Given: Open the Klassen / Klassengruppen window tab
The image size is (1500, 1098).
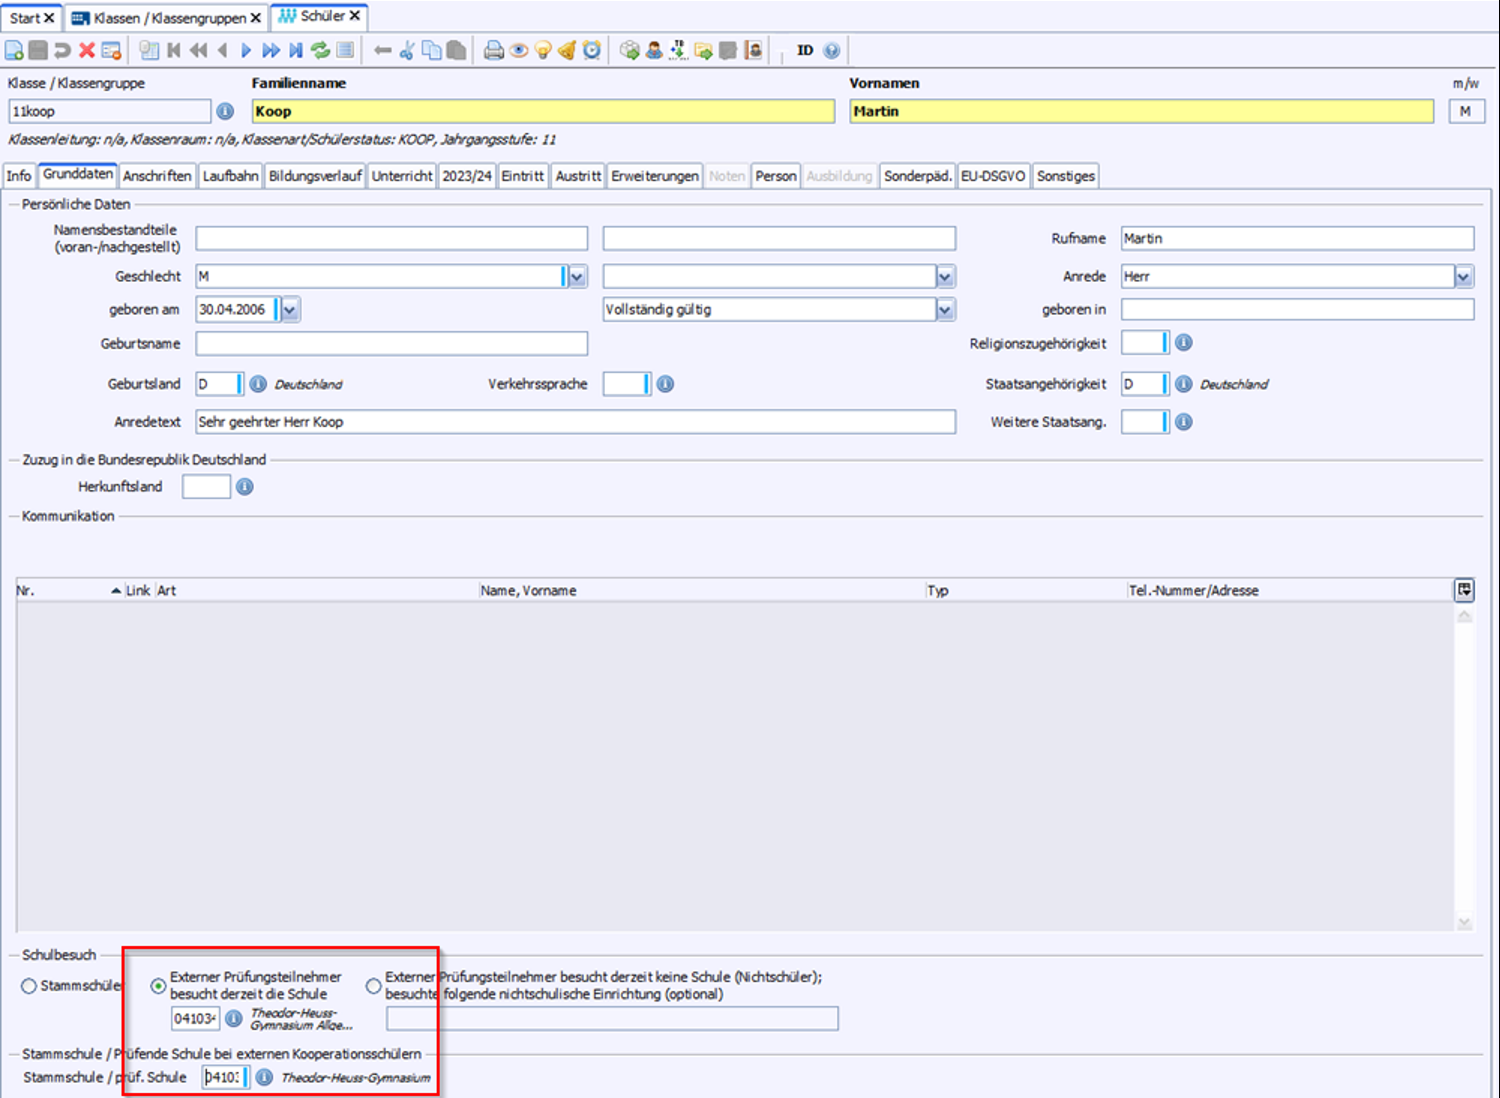Looking at the screenshot, I should 167,18.
